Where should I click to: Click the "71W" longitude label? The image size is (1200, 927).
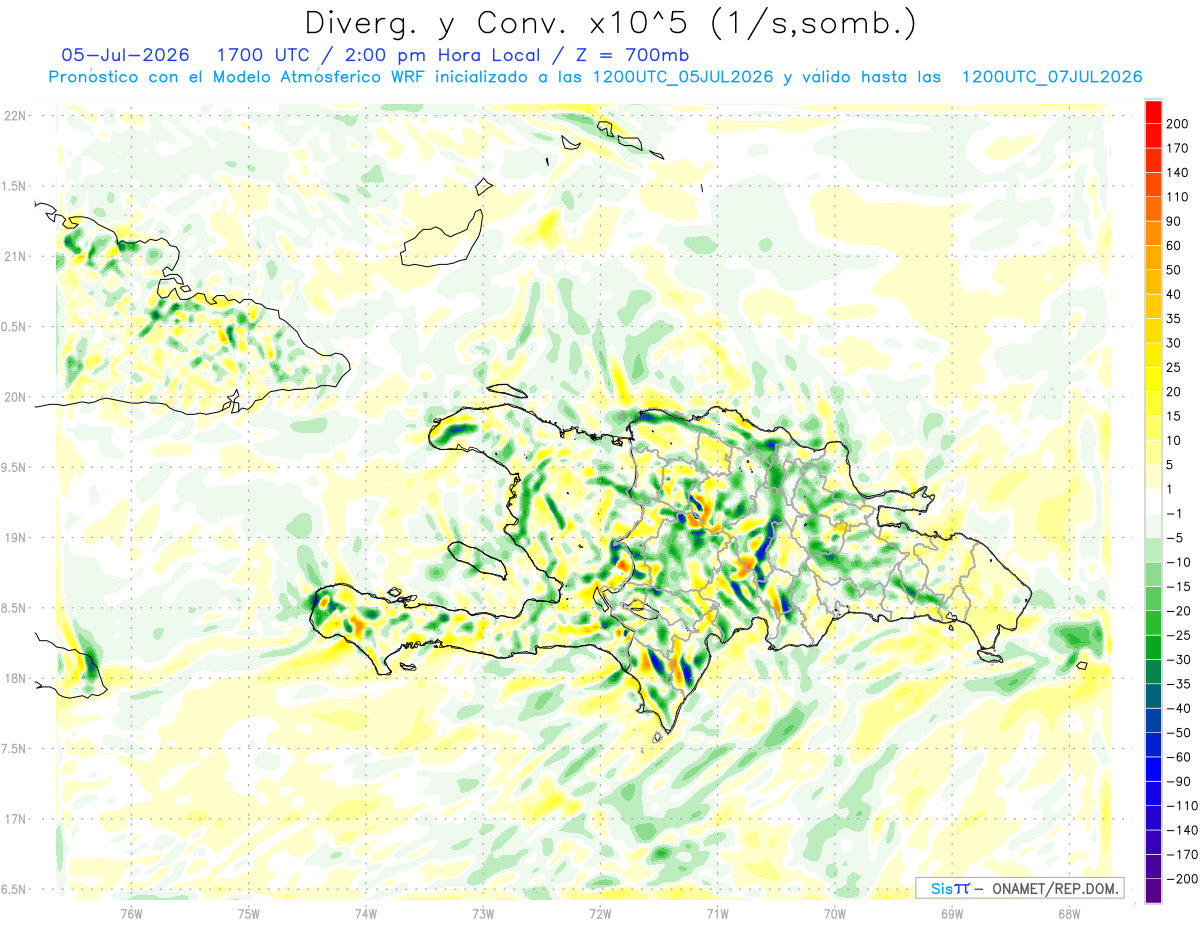(x=717, y=913)
